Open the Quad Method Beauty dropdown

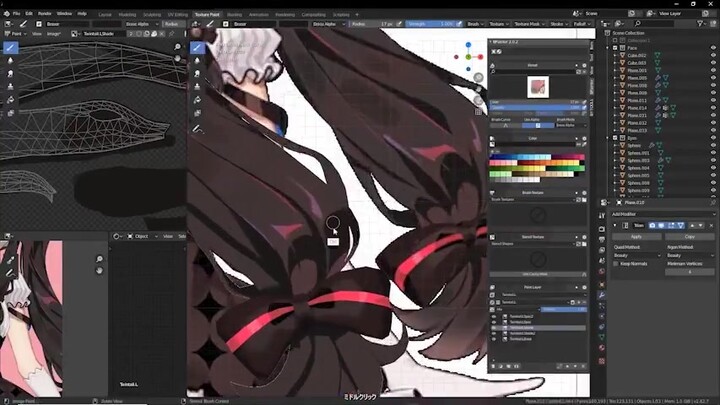click(637, 255)
